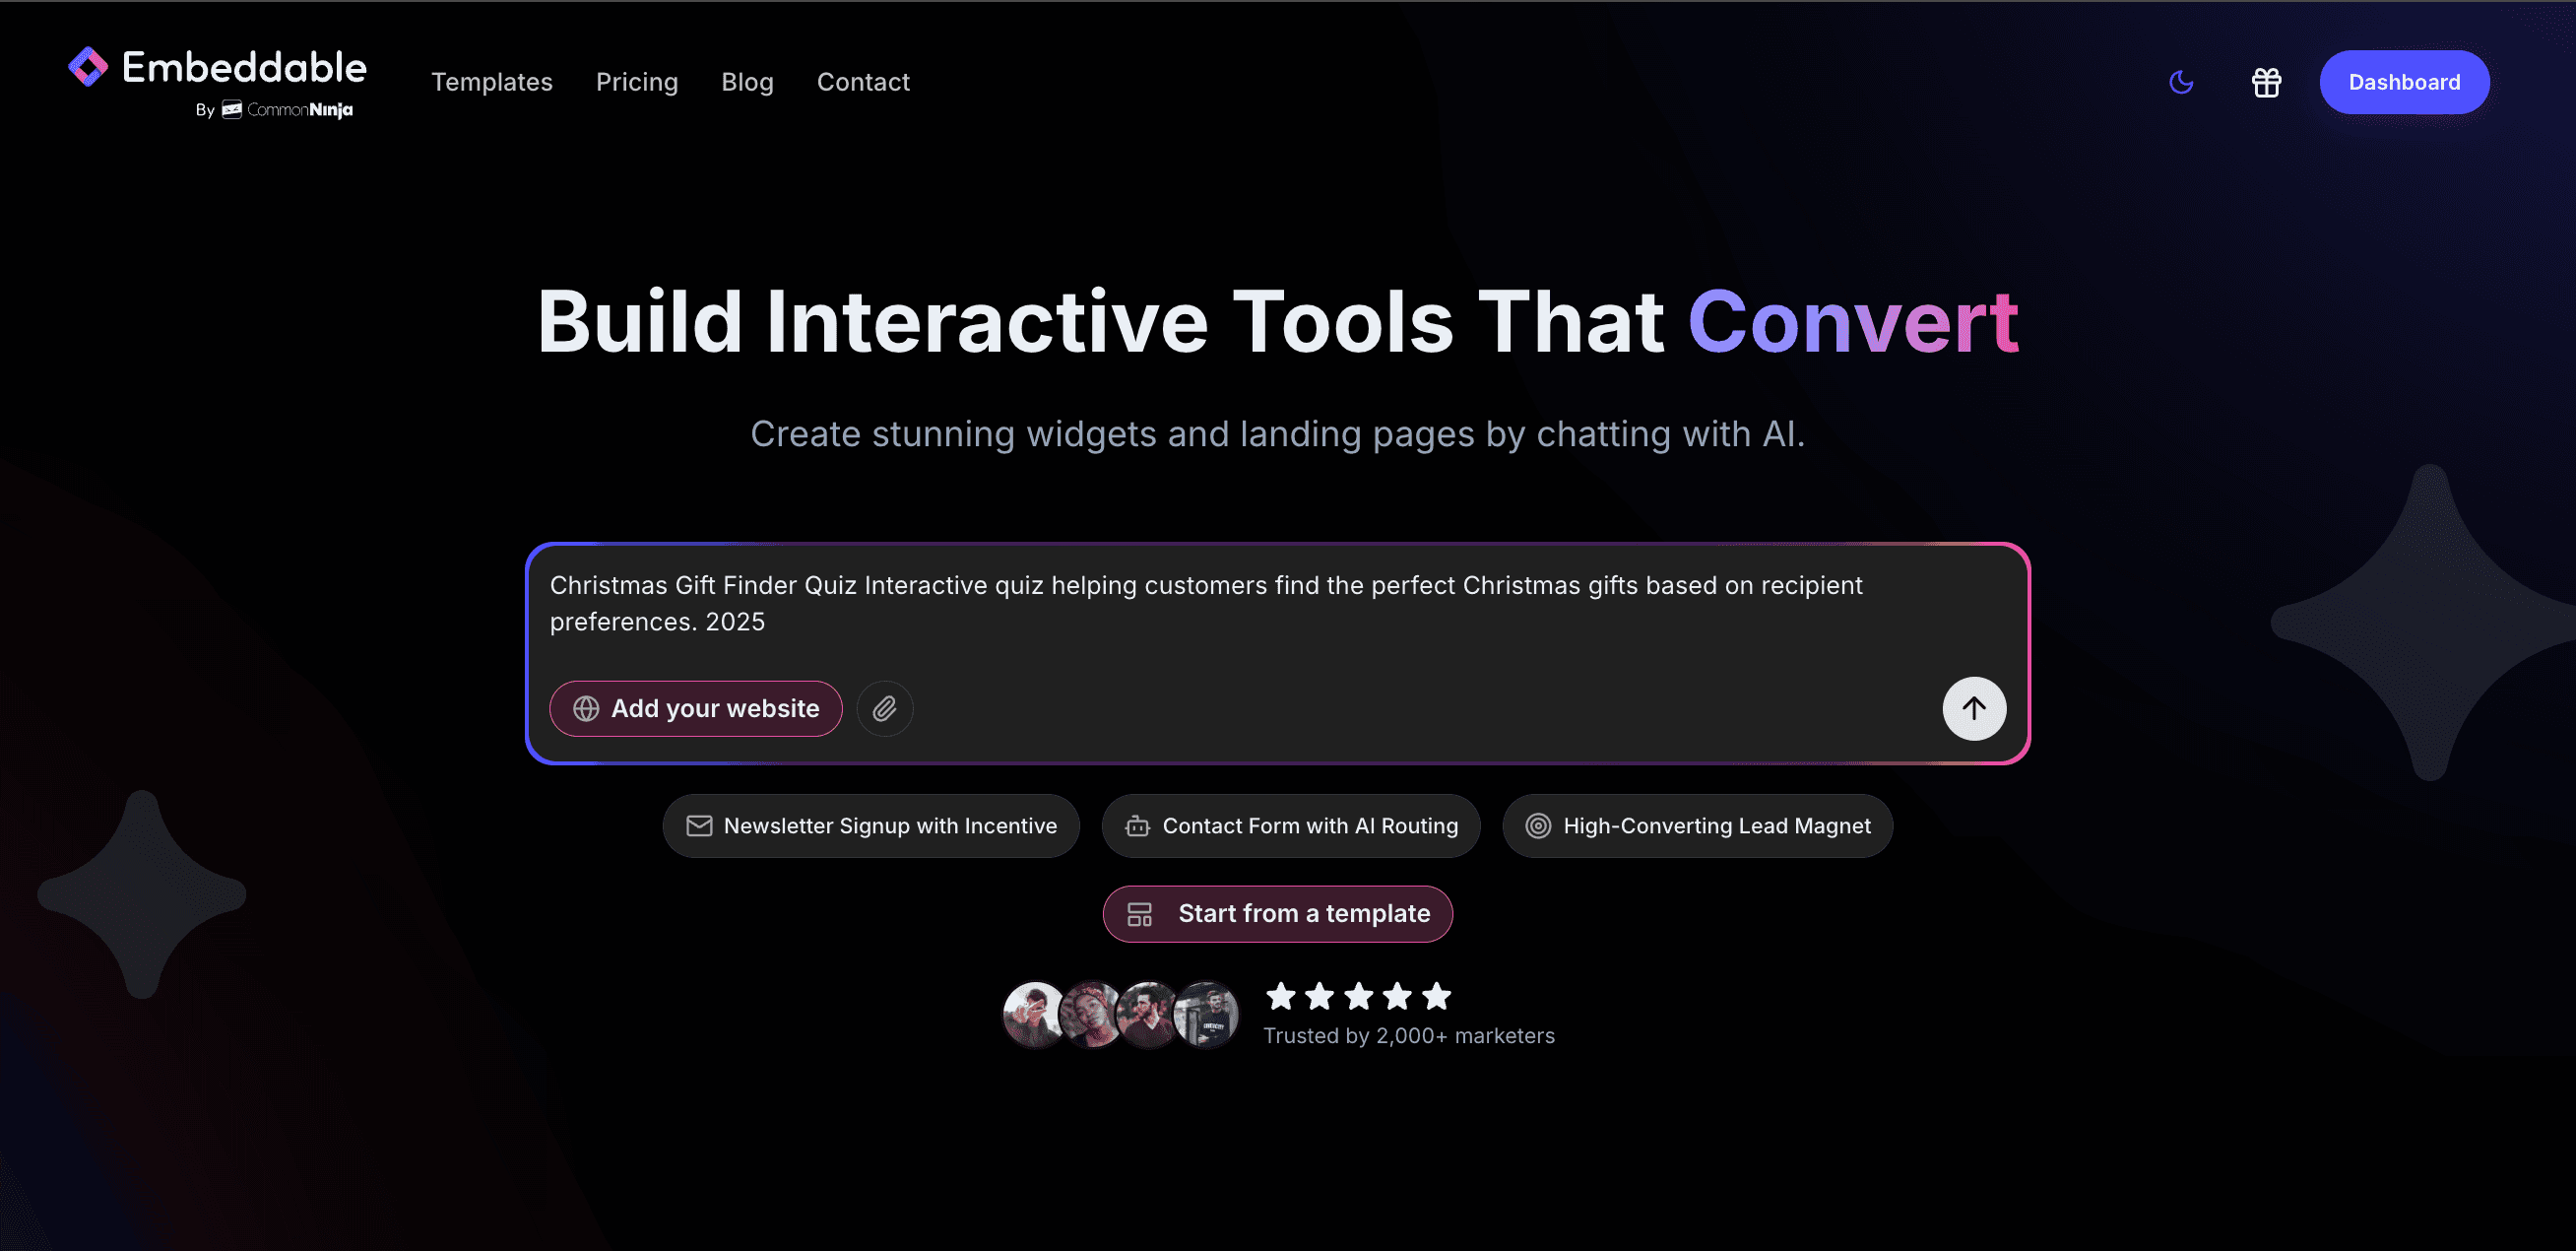
Task: Click the paperclip attach file icon
Action: pos(884,709)
